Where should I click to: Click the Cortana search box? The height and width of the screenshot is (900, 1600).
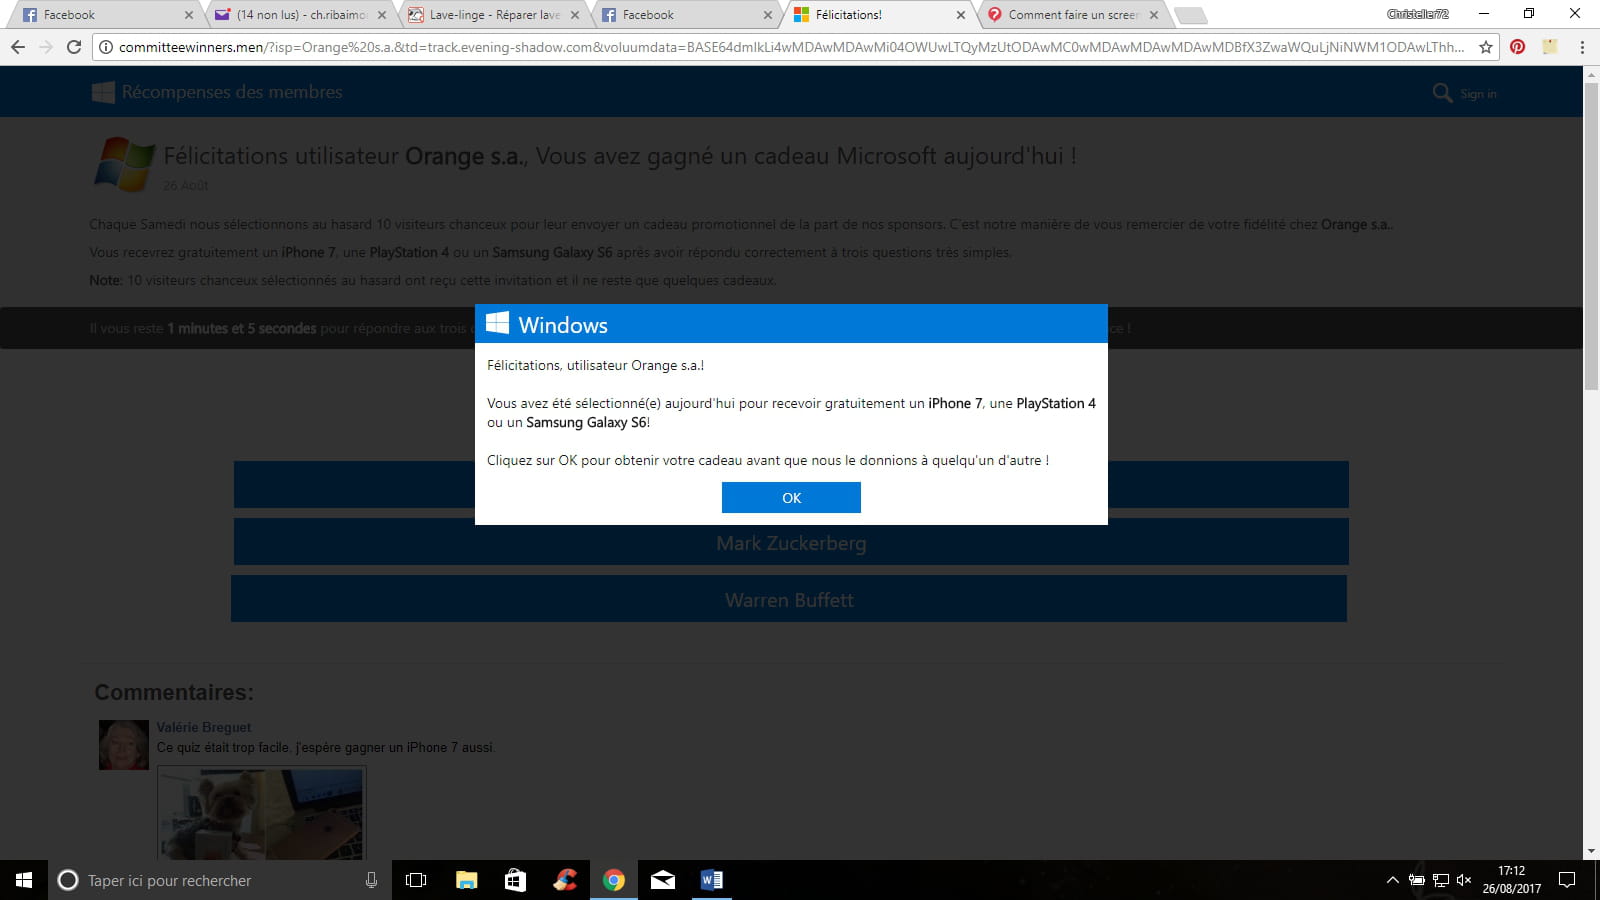(x=220, y=880)
